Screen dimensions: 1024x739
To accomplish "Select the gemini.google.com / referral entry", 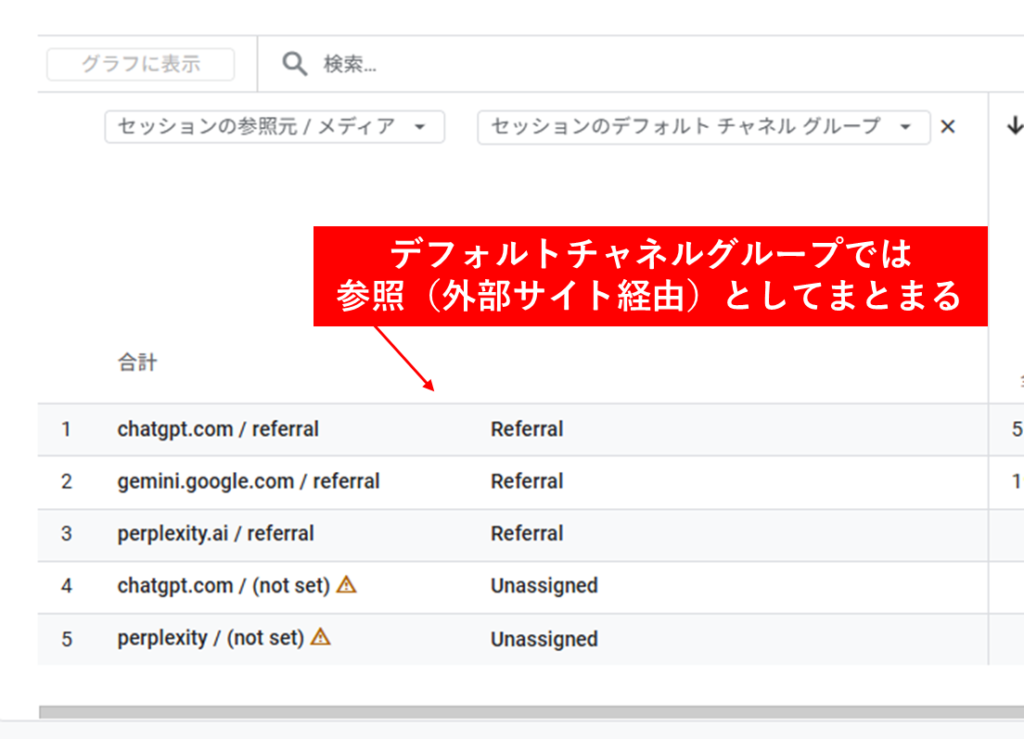I will [x=248, y=481].
